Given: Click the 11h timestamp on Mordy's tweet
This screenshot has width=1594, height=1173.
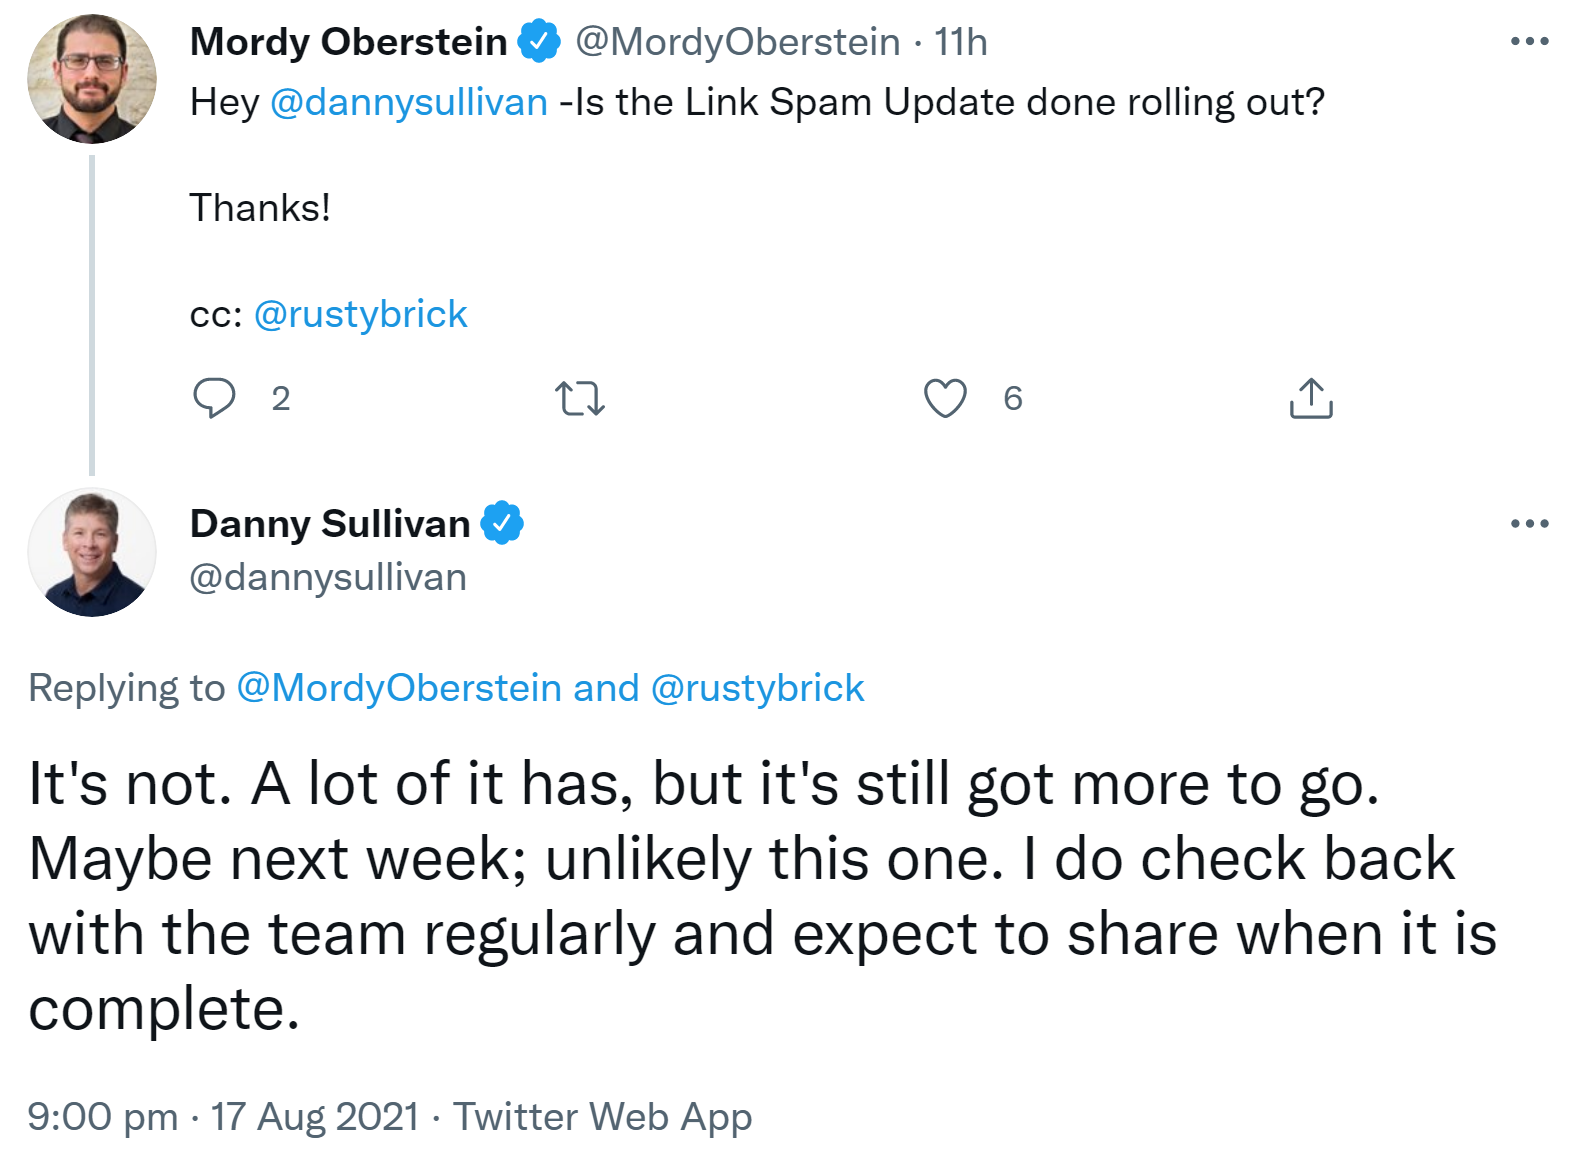Looking at the screenshot, I should pos(960,42).
